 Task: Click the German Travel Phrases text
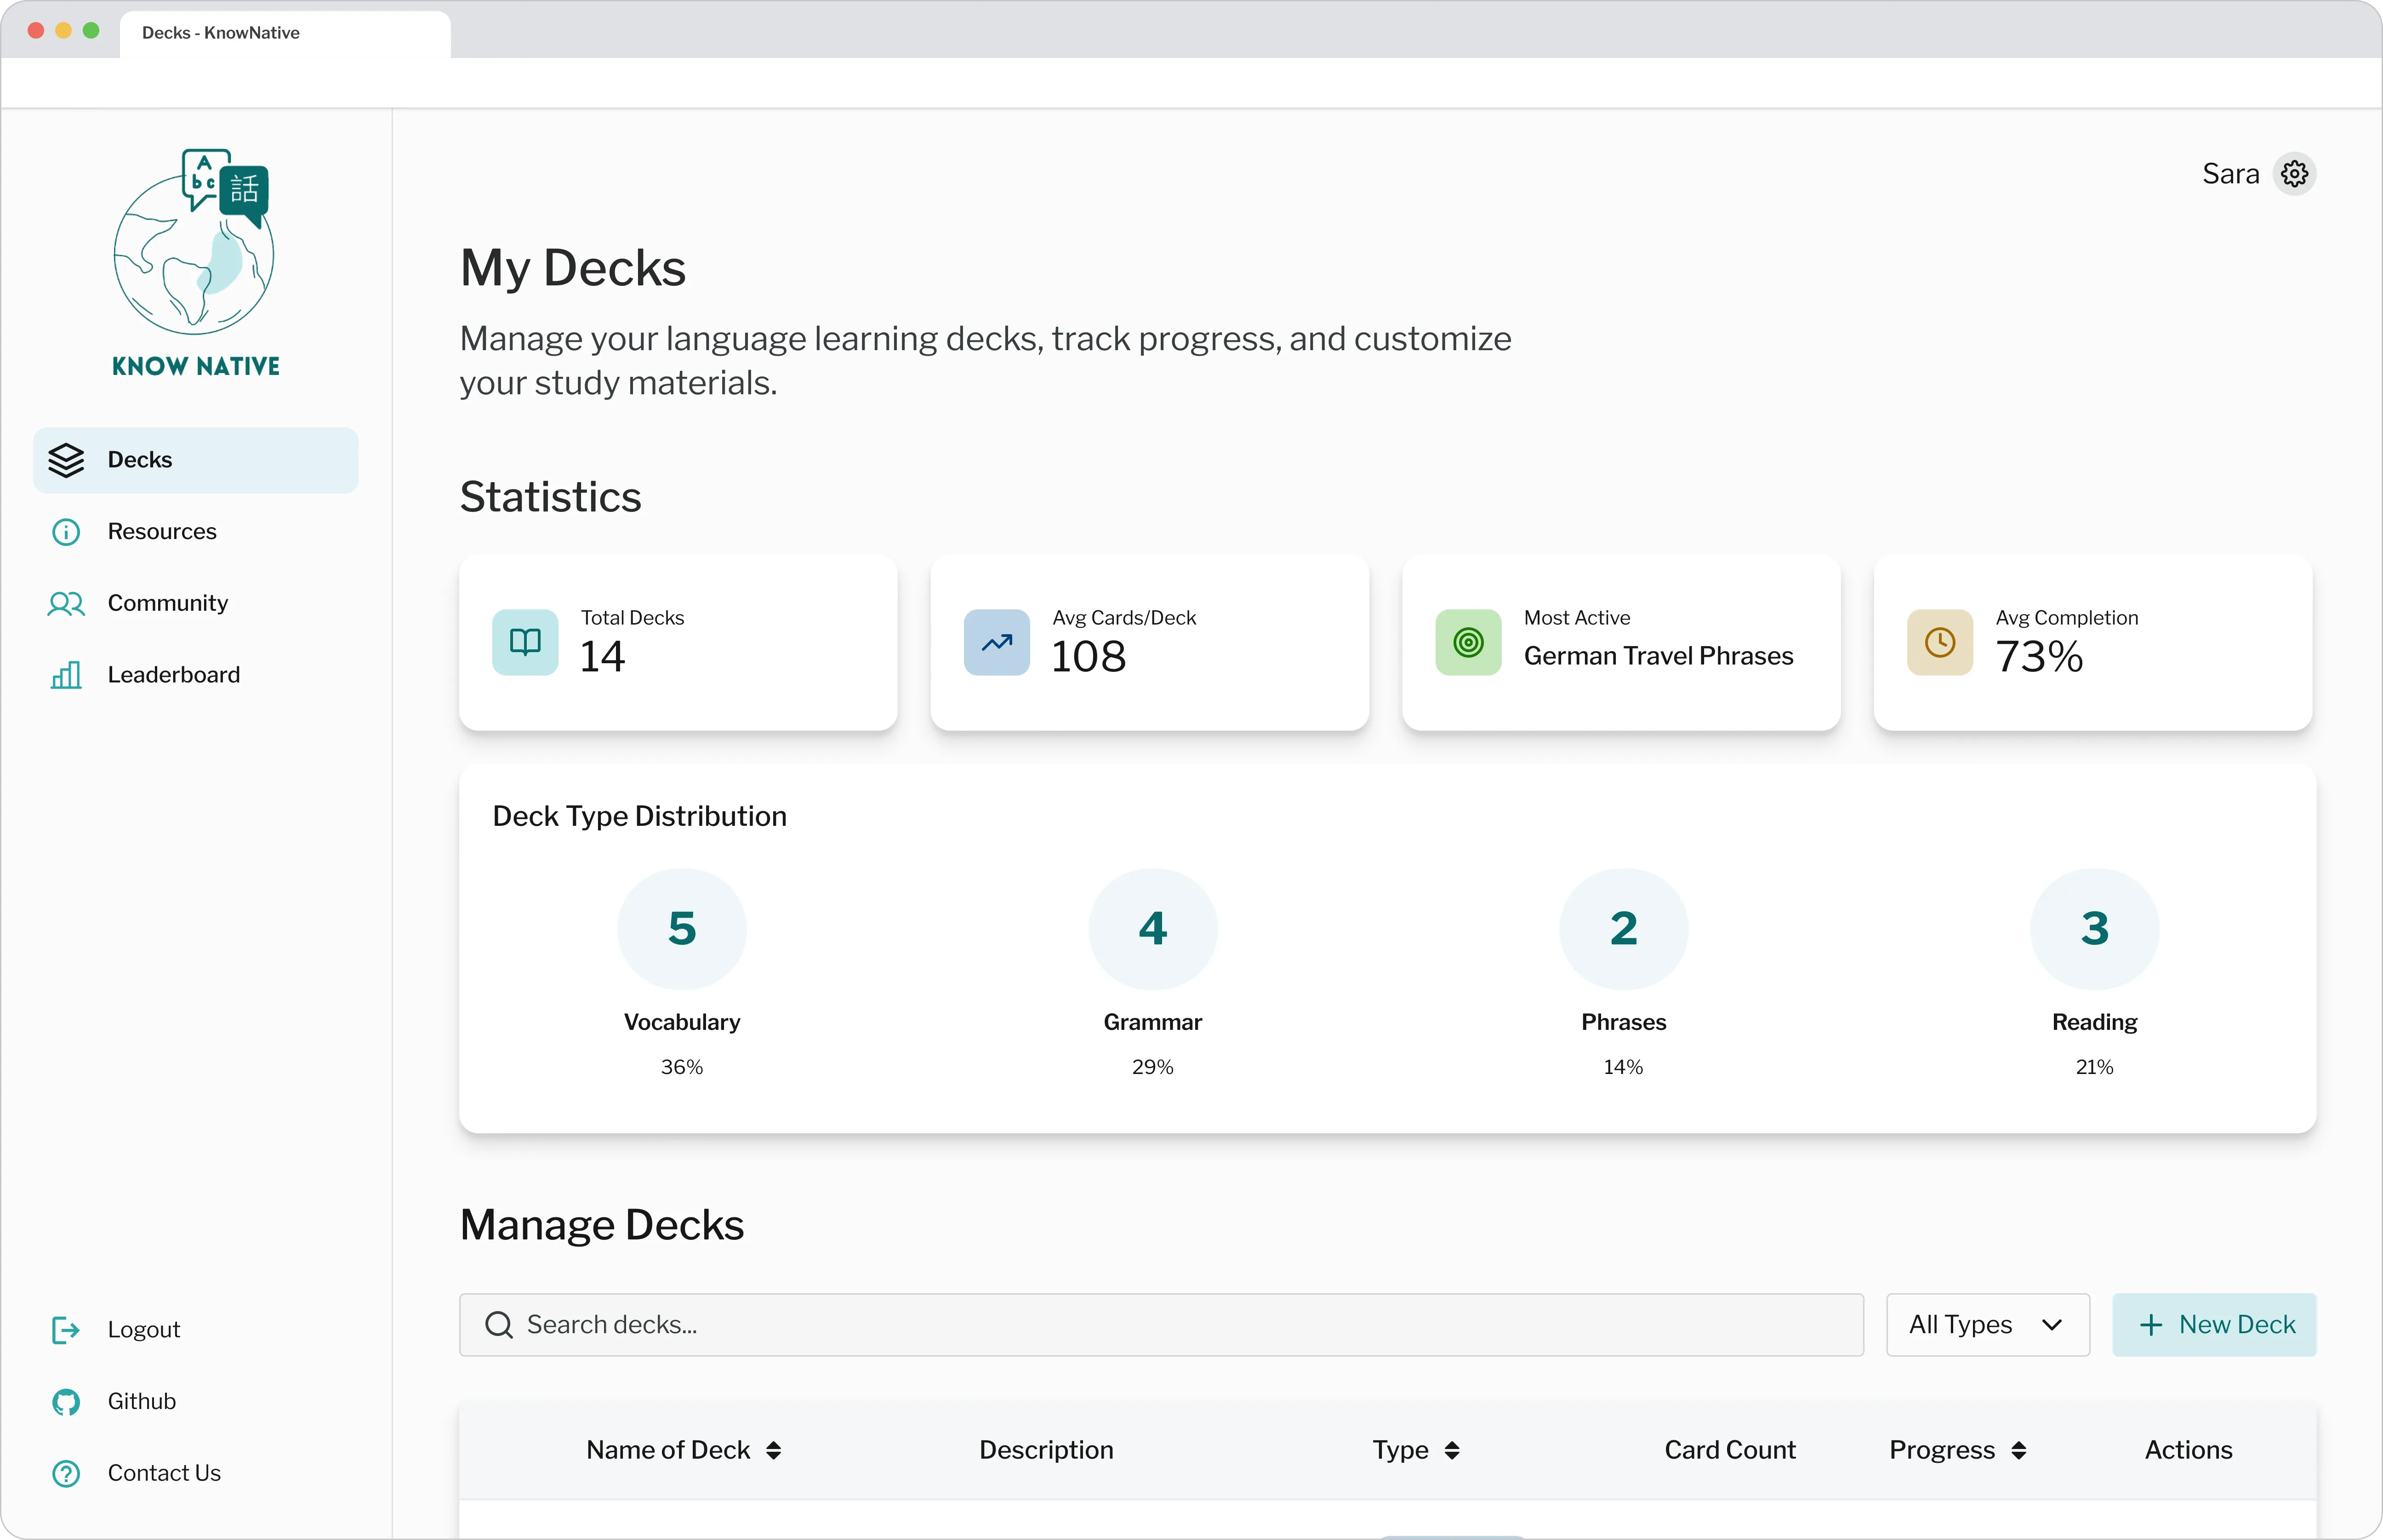(1658, 656)
